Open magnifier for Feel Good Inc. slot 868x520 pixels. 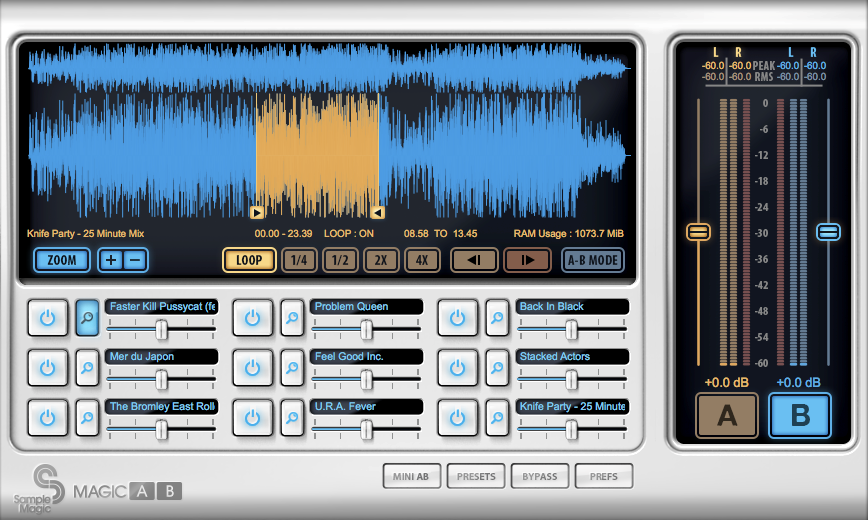[292, 368]
